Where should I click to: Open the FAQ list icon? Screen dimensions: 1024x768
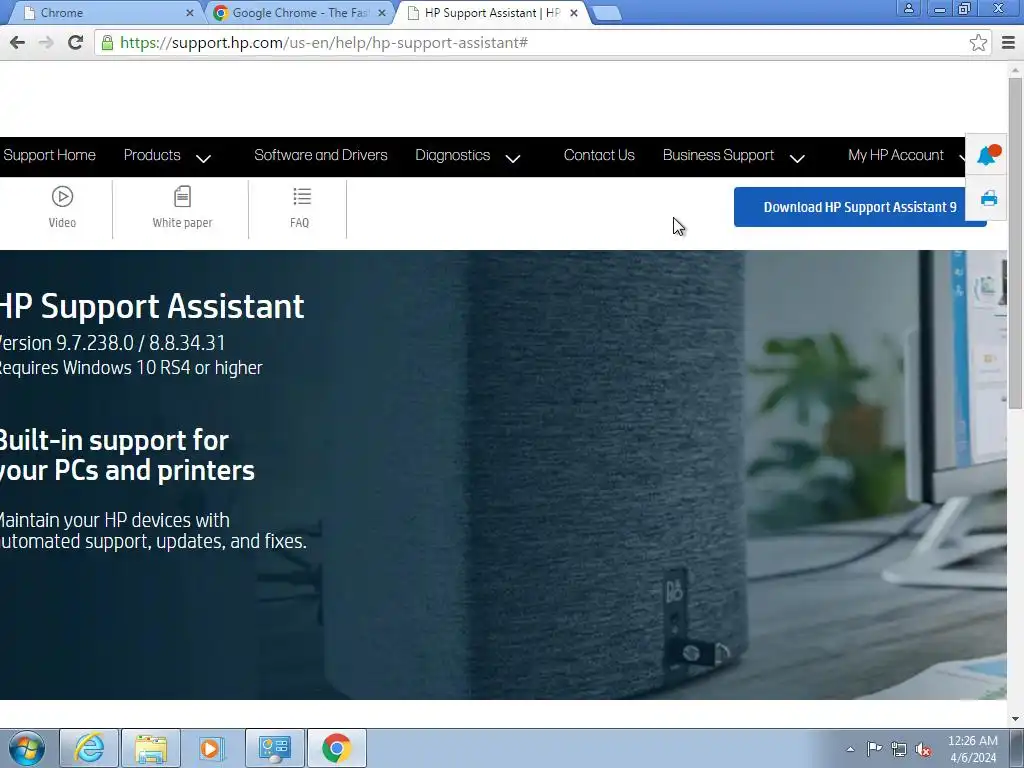pos(302,196)
